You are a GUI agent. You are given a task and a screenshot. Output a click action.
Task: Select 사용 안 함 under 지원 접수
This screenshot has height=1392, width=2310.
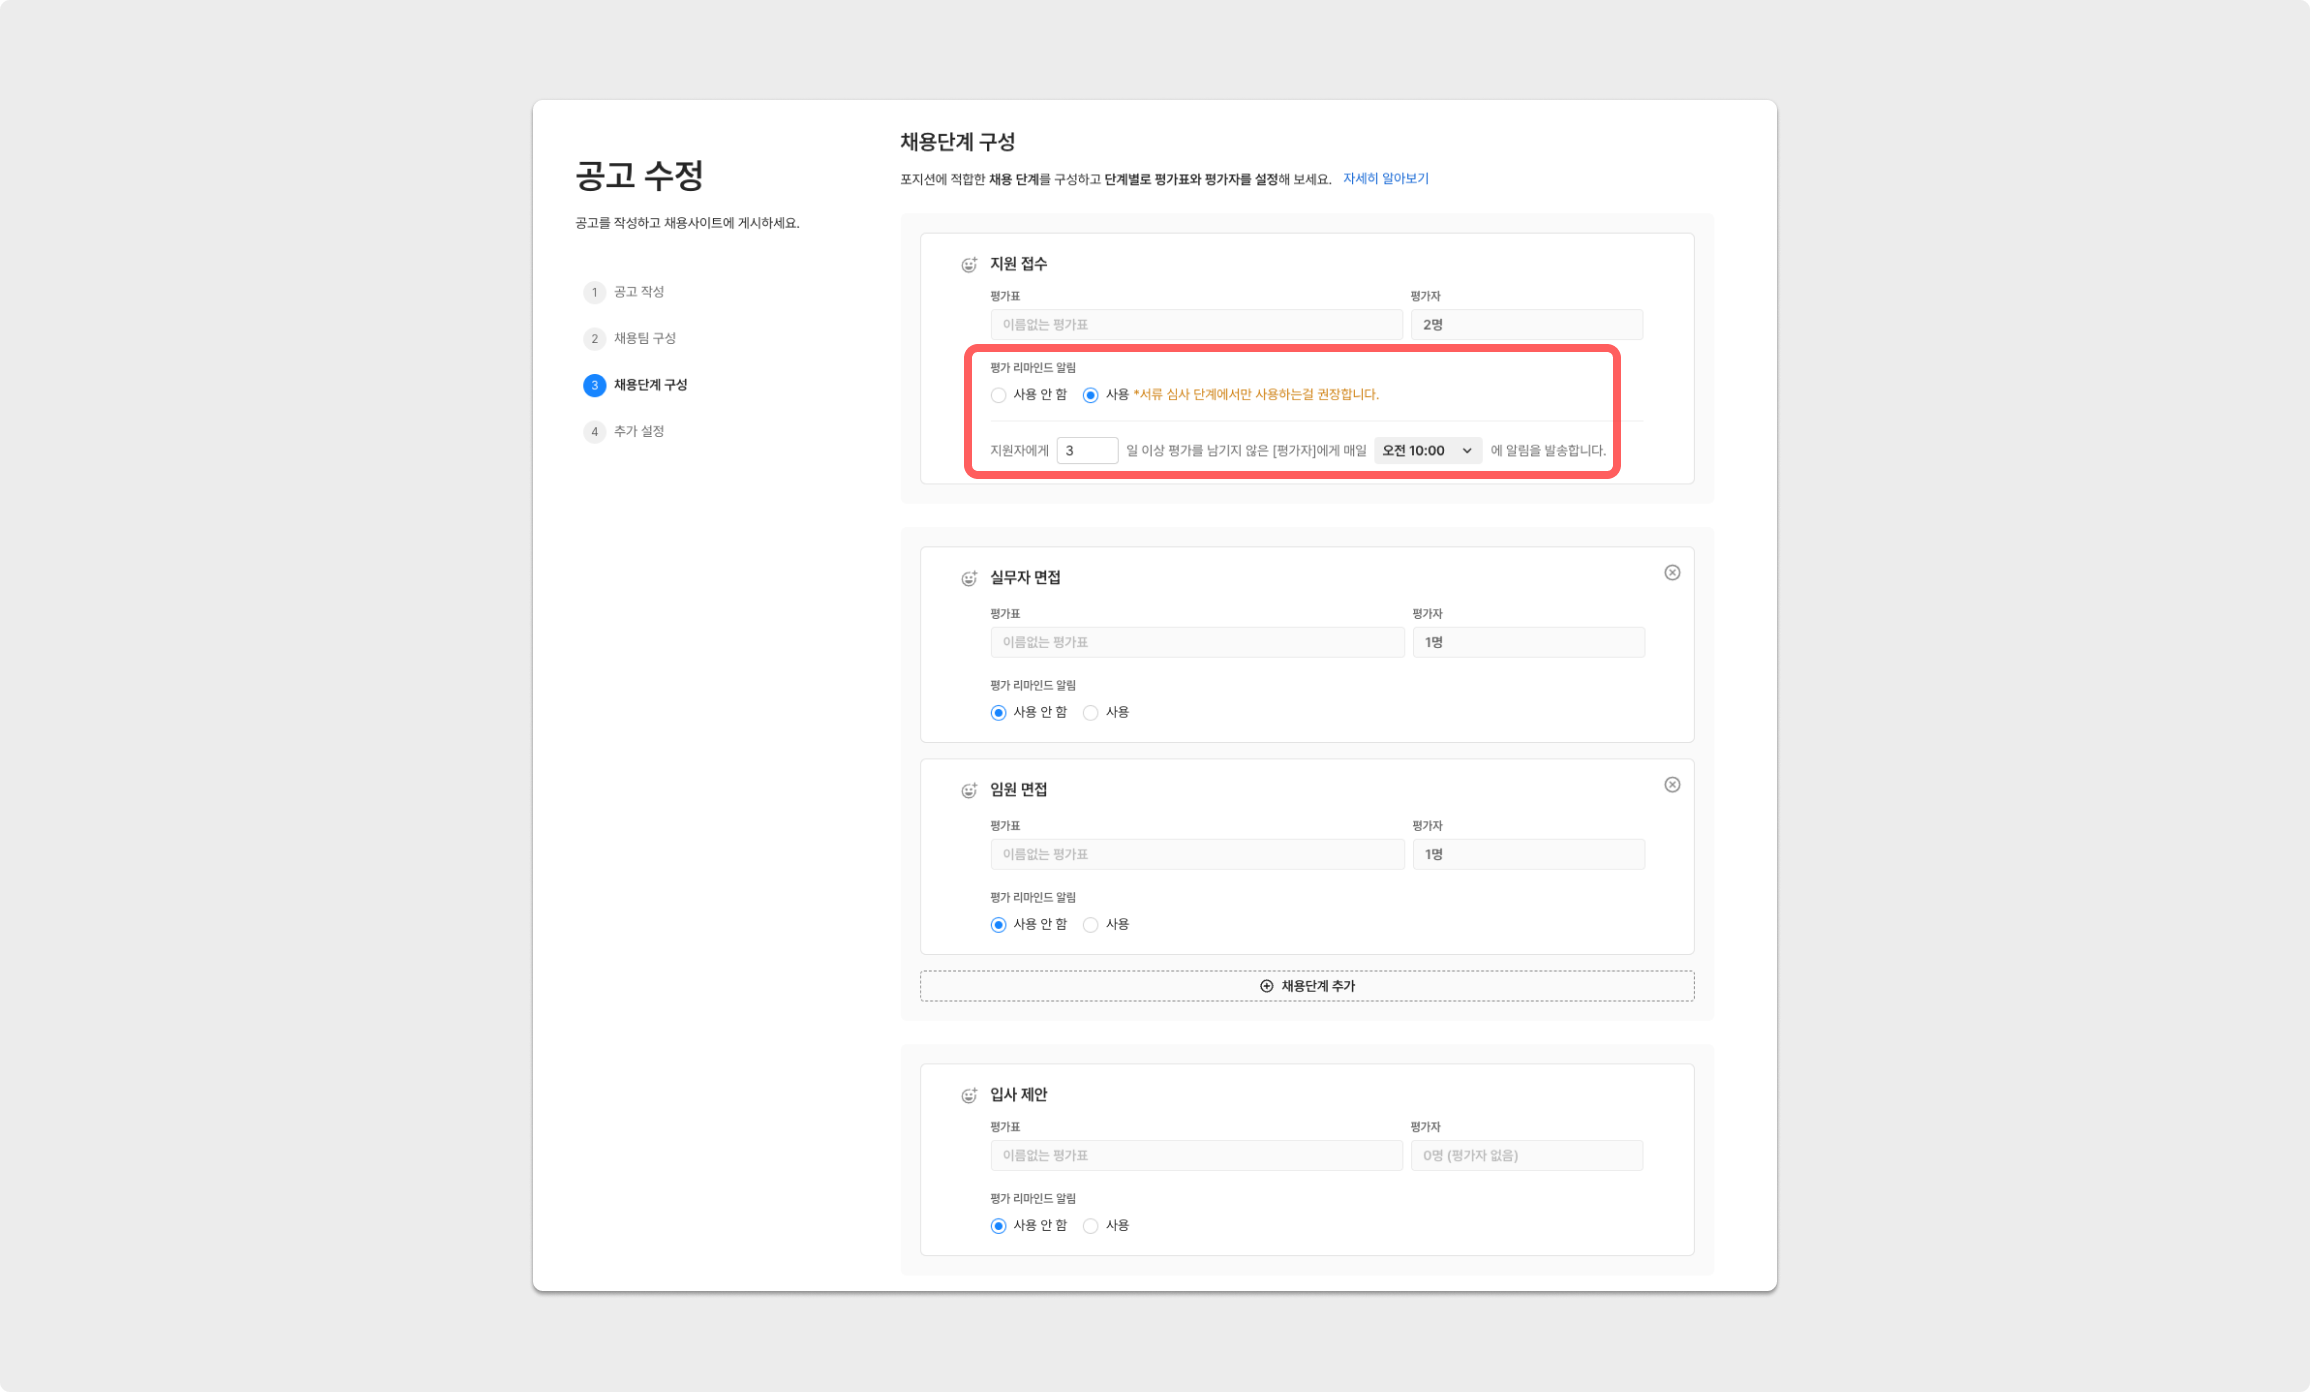[998, 395]
